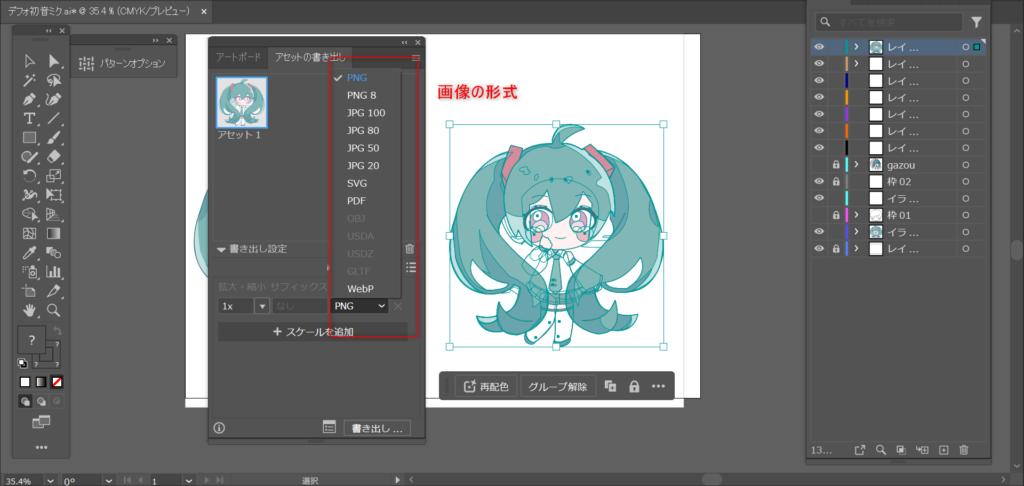Expand the gazou layer contents
The width and height of the screenshot is (1024, 486).
856,164
